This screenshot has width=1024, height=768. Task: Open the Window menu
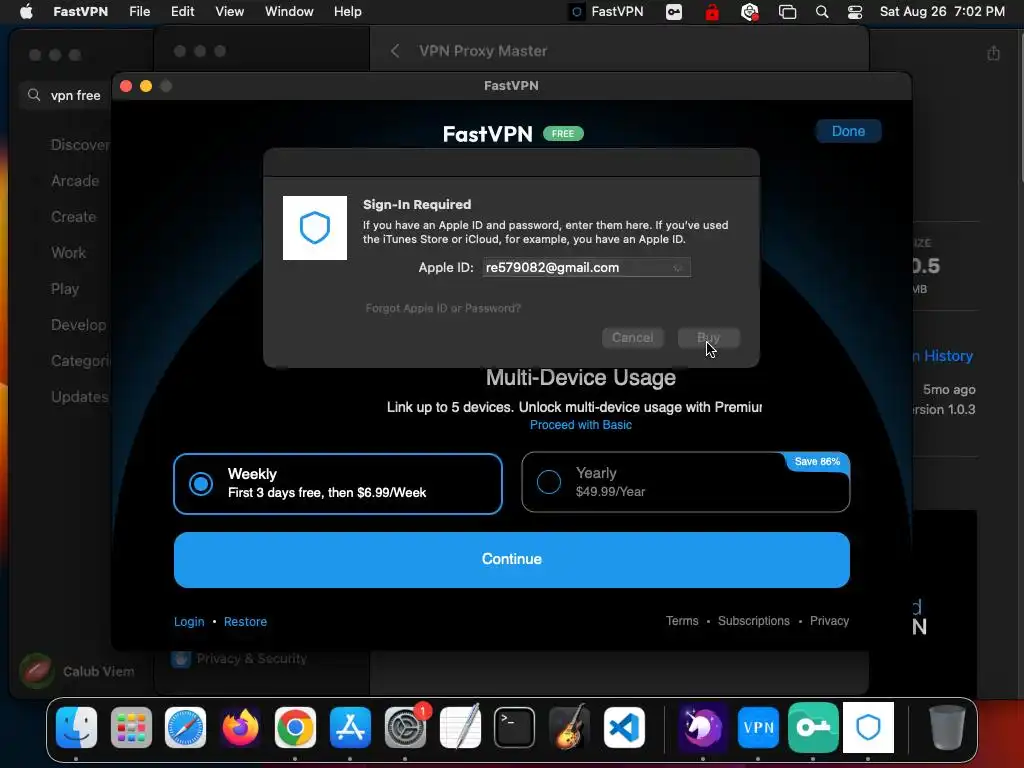pyautogui.click(x=289, y=12)
